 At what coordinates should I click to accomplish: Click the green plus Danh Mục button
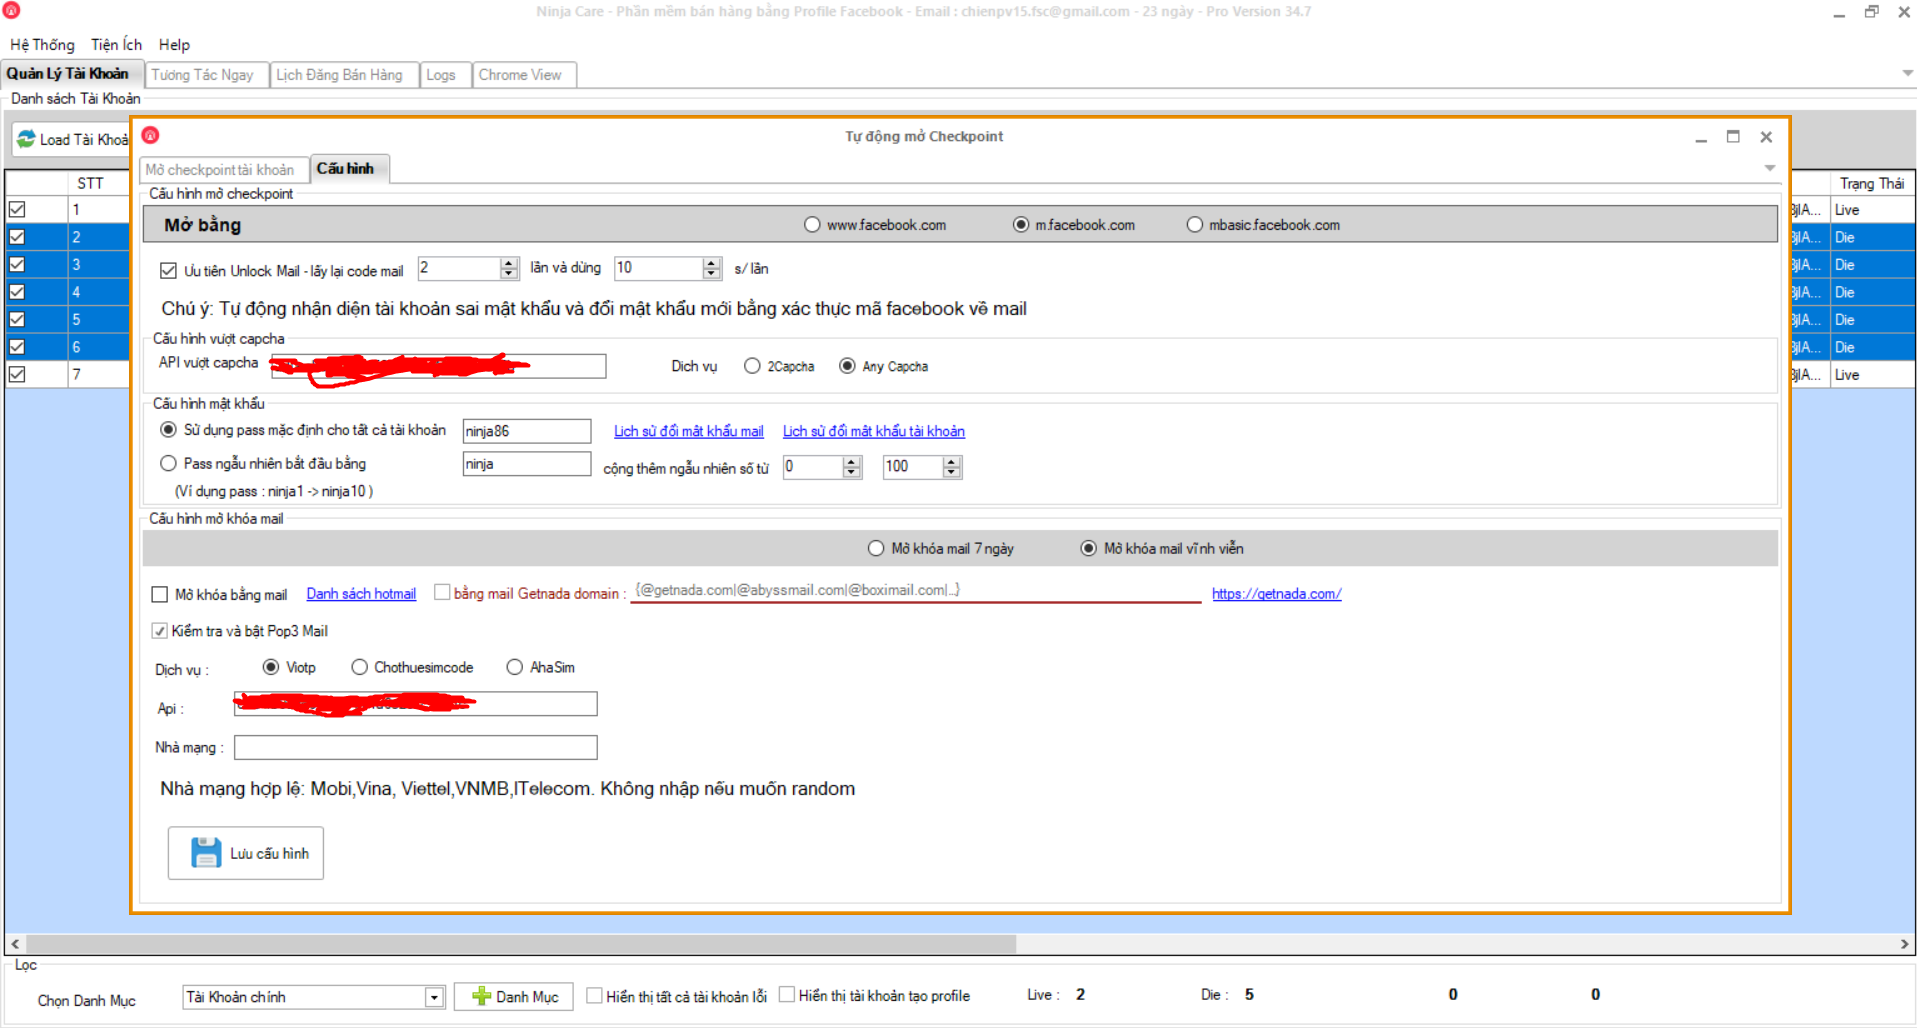(514, 996)
